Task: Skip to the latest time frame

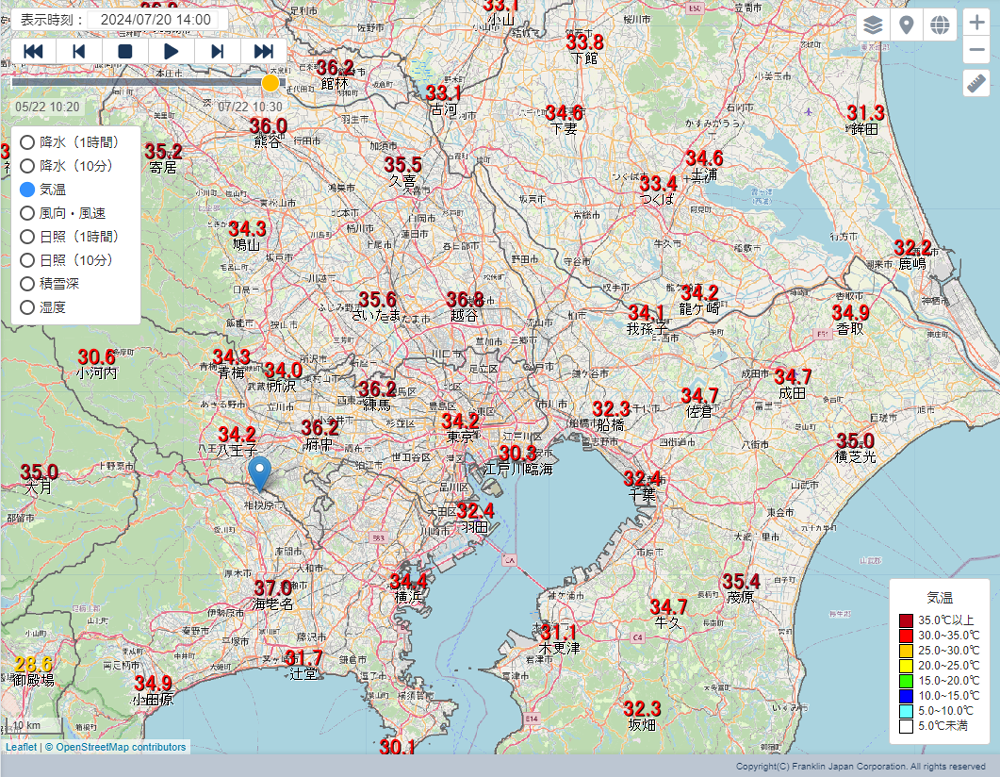Action: [264, 51]
